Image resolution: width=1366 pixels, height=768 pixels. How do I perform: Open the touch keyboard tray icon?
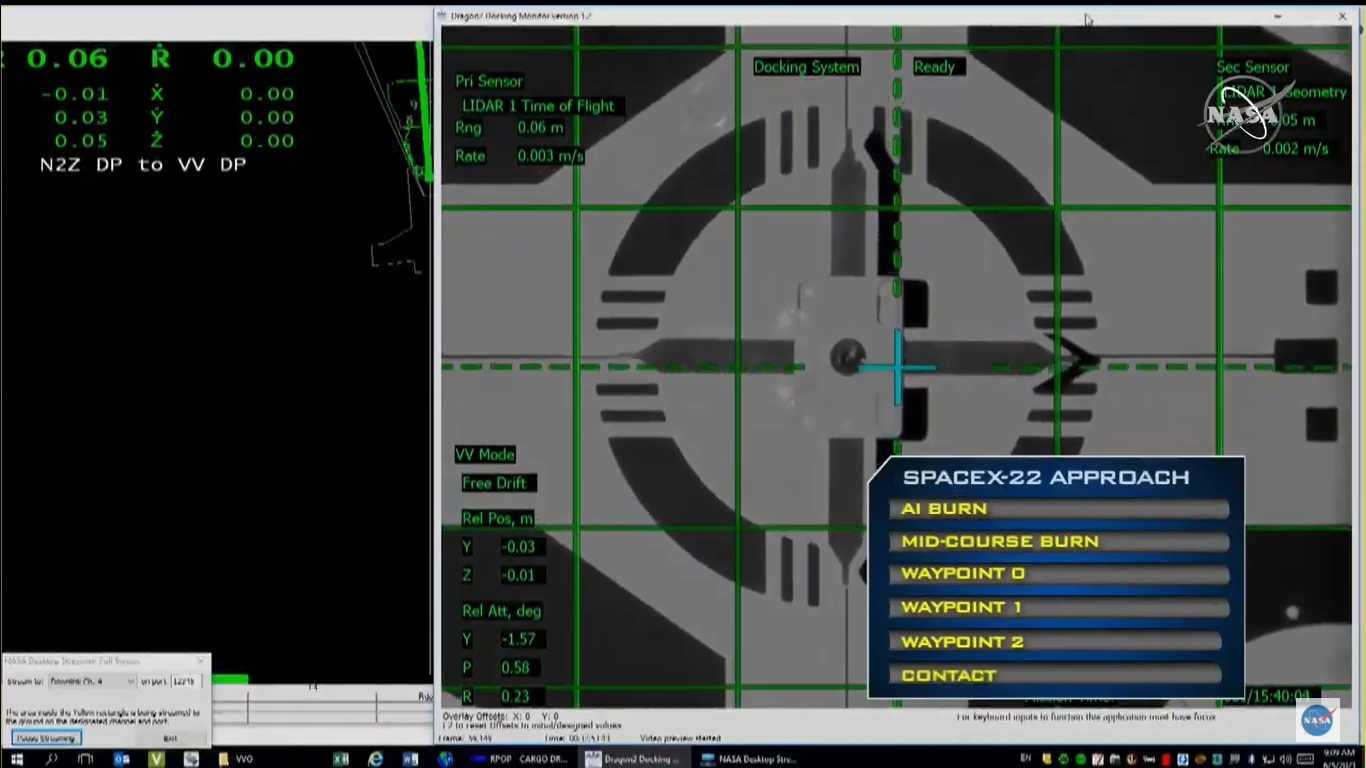1304,759
